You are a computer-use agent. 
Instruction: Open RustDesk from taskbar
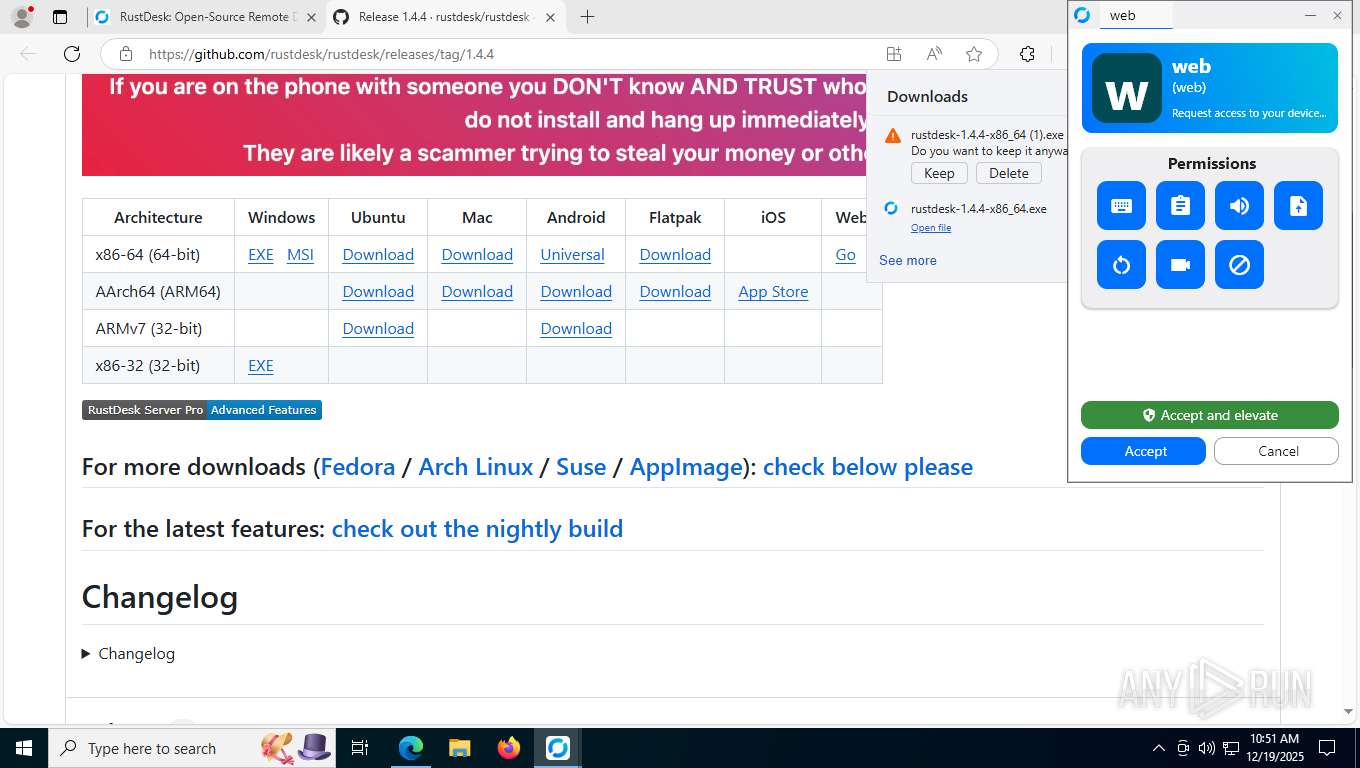tap(558, 748)
